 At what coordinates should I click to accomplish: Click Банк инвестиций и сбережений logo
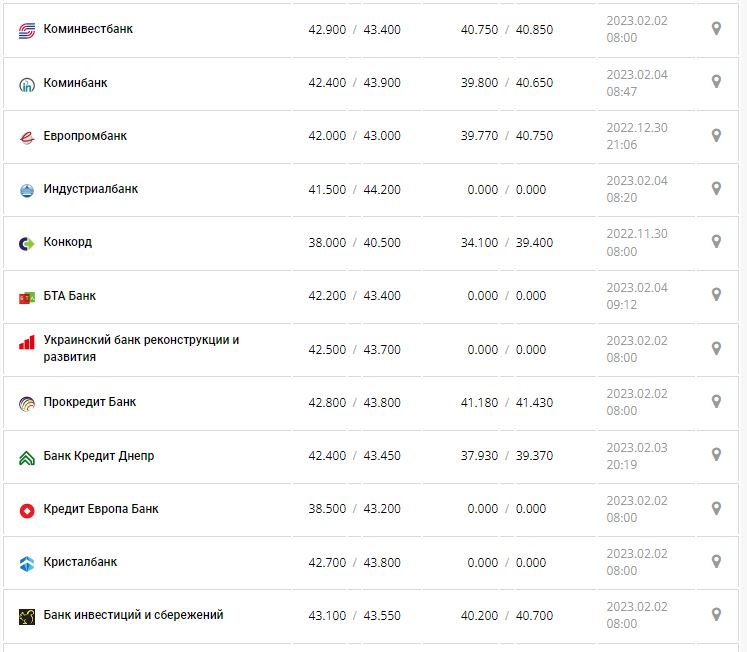coord(27,616)
